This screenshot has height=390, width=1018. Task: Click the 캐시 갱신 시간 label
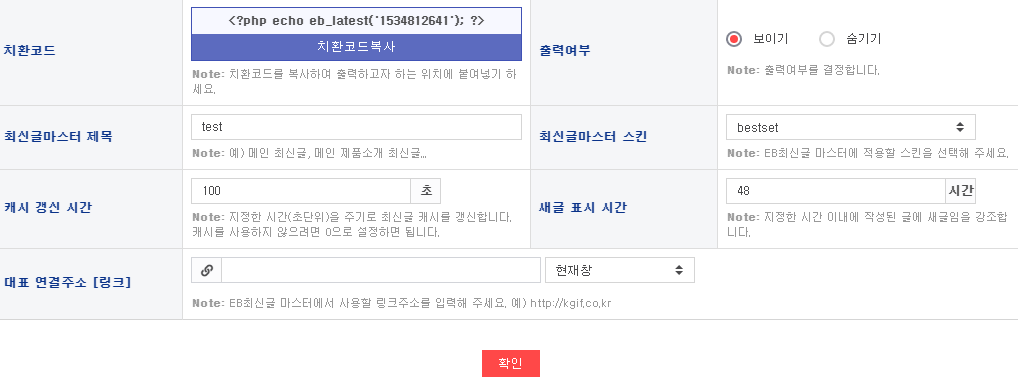click(x=48, y=208)
